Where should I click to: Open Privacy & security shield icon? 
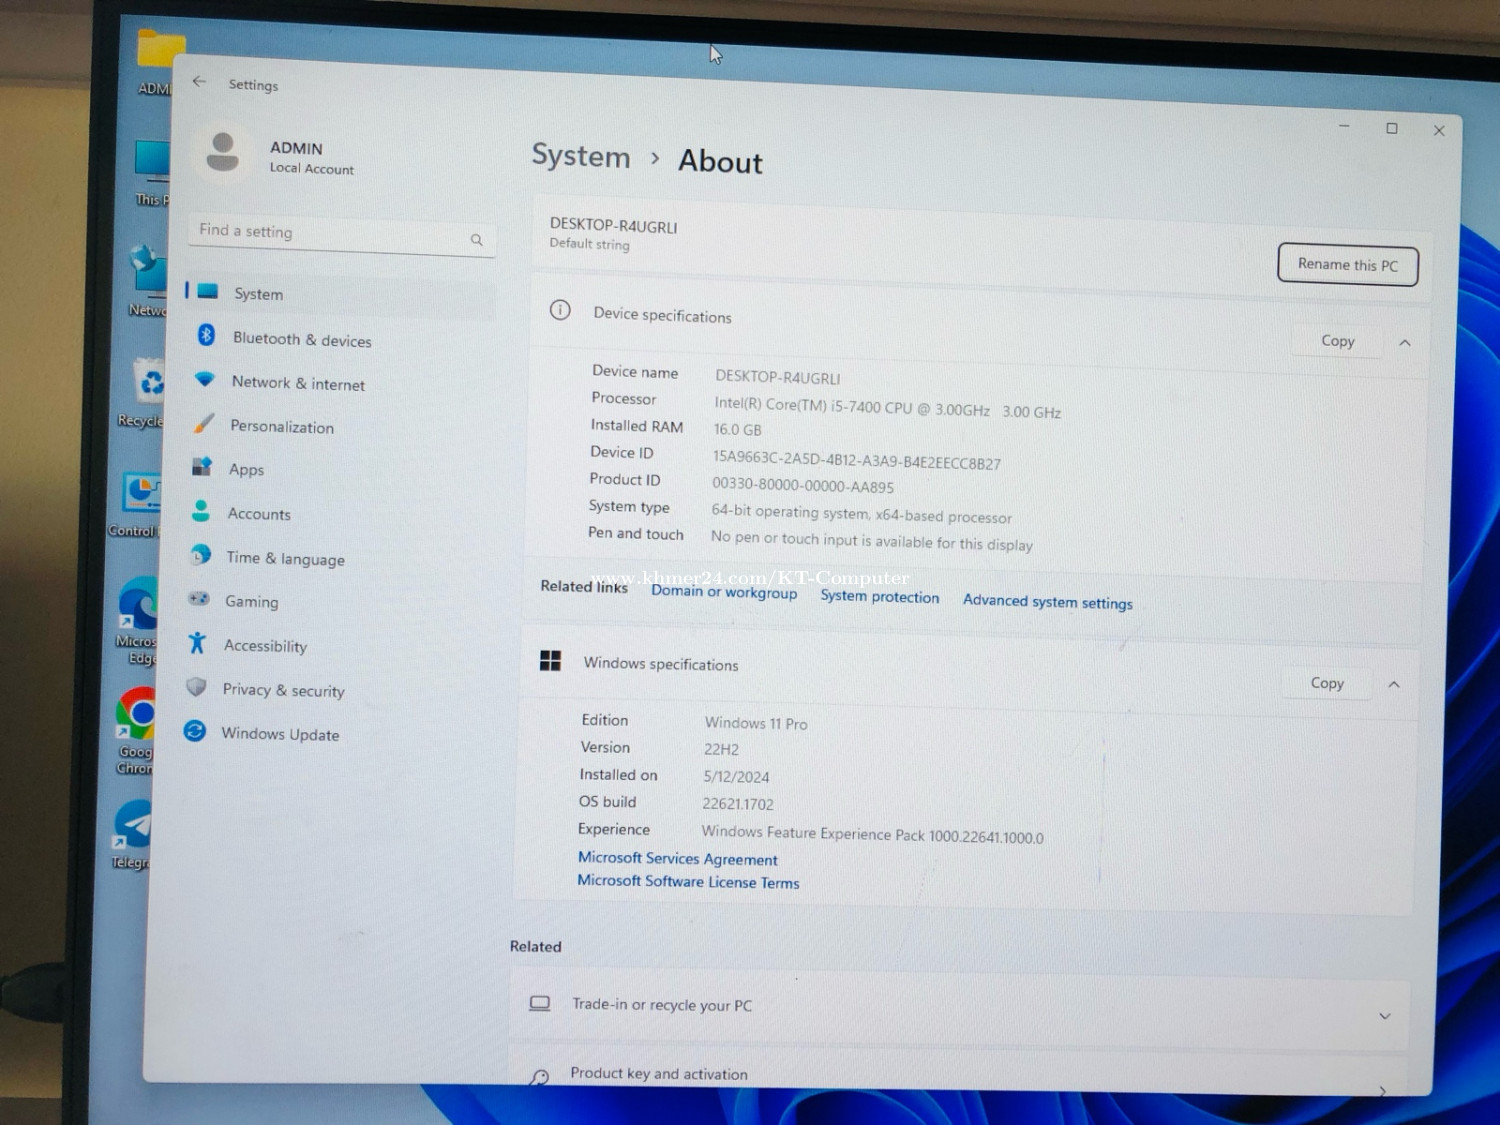click(x=196, y=687)
